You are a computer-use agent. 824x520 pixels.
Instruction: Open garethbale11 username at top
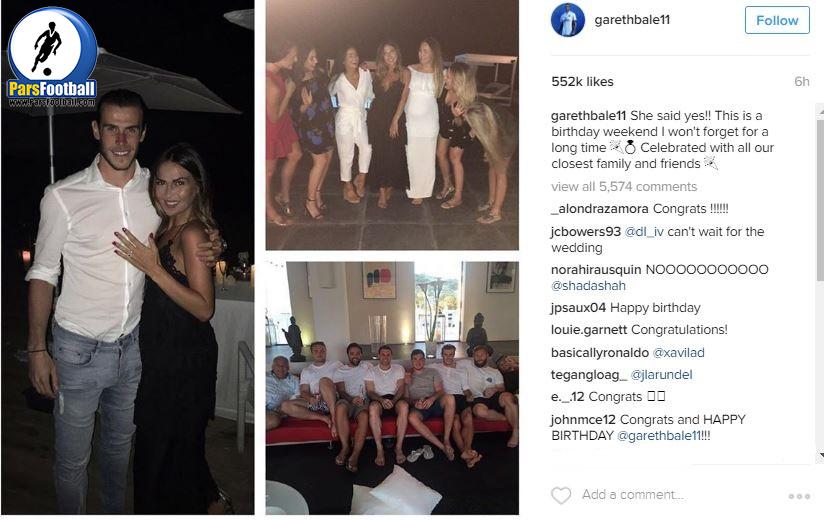[x=632, y=20]
